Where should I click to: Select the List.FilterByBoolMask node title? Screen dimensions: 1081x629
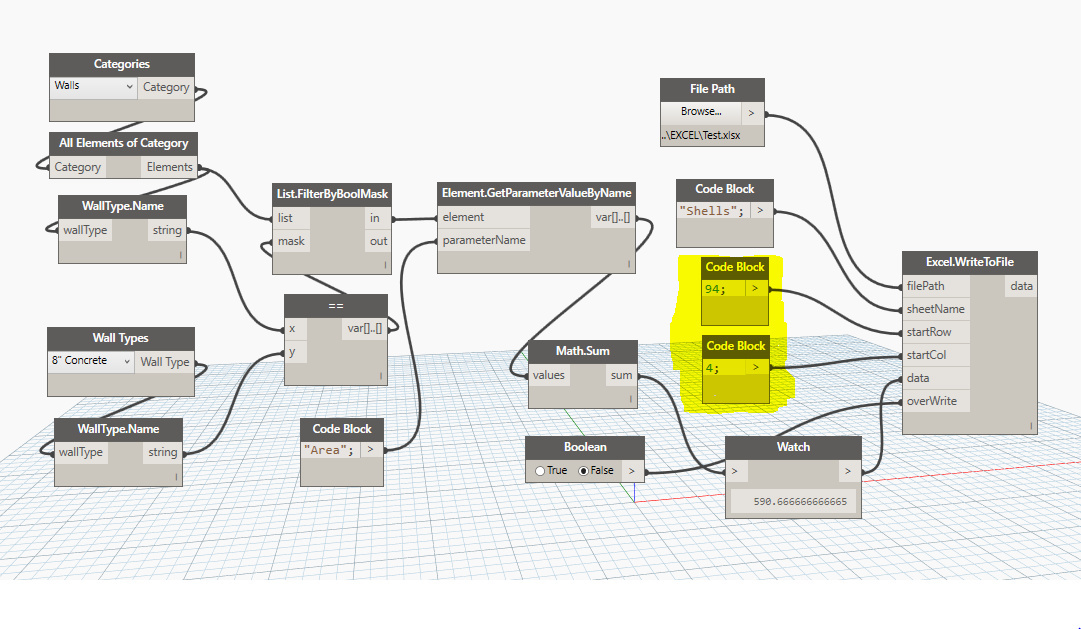(332, 194)
